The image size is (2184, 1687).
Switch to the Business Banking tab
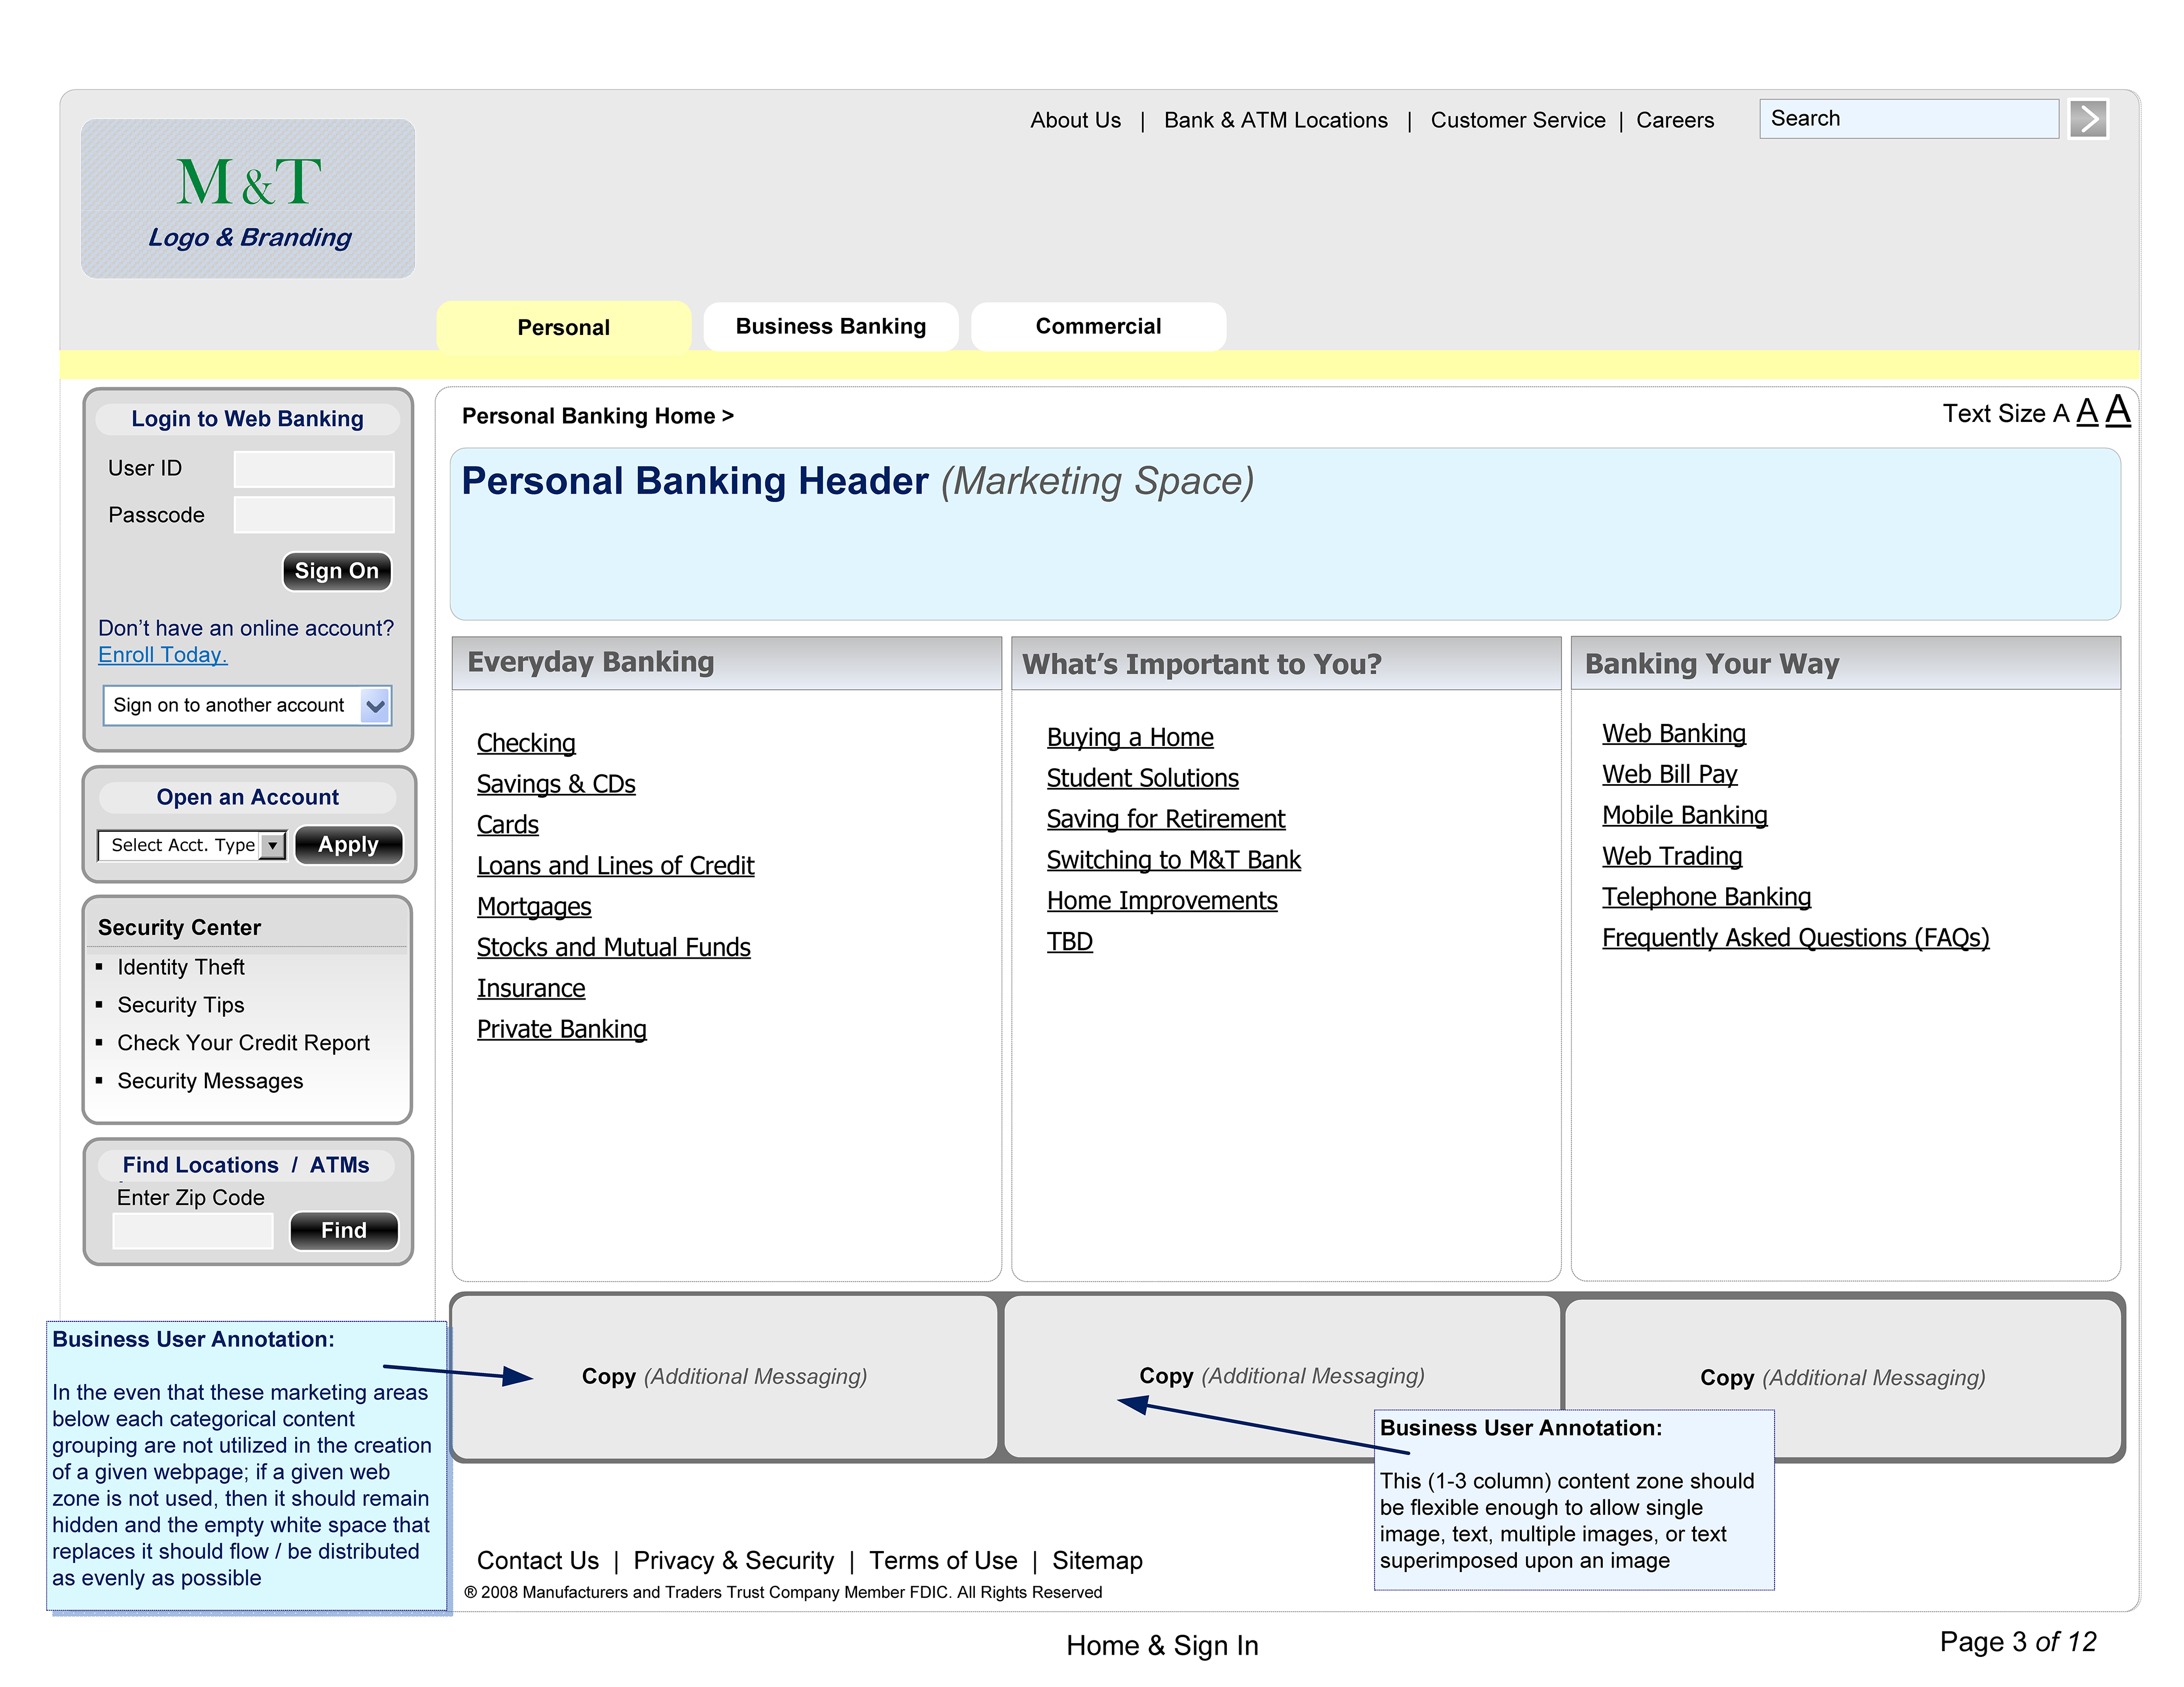coord(830,327)
